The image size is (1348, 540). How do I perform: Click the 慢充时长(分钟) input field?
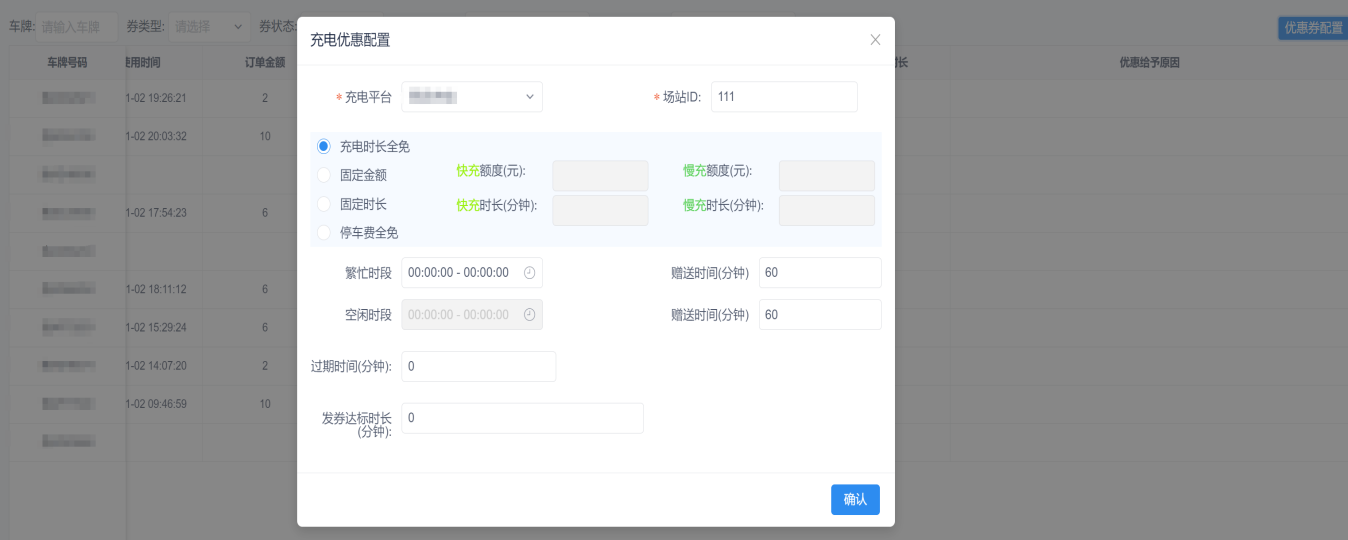click(827, 210)
